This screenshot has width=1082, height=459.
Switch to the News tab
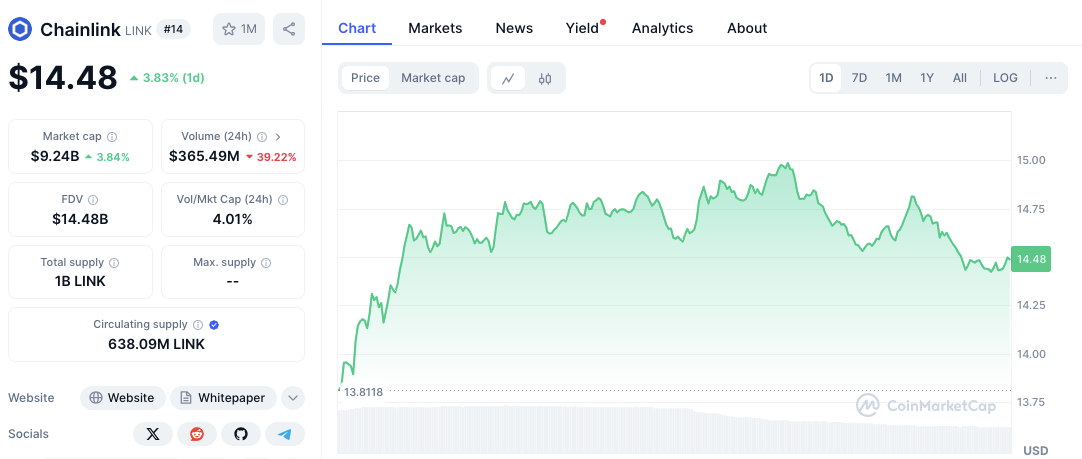(514, 28)
